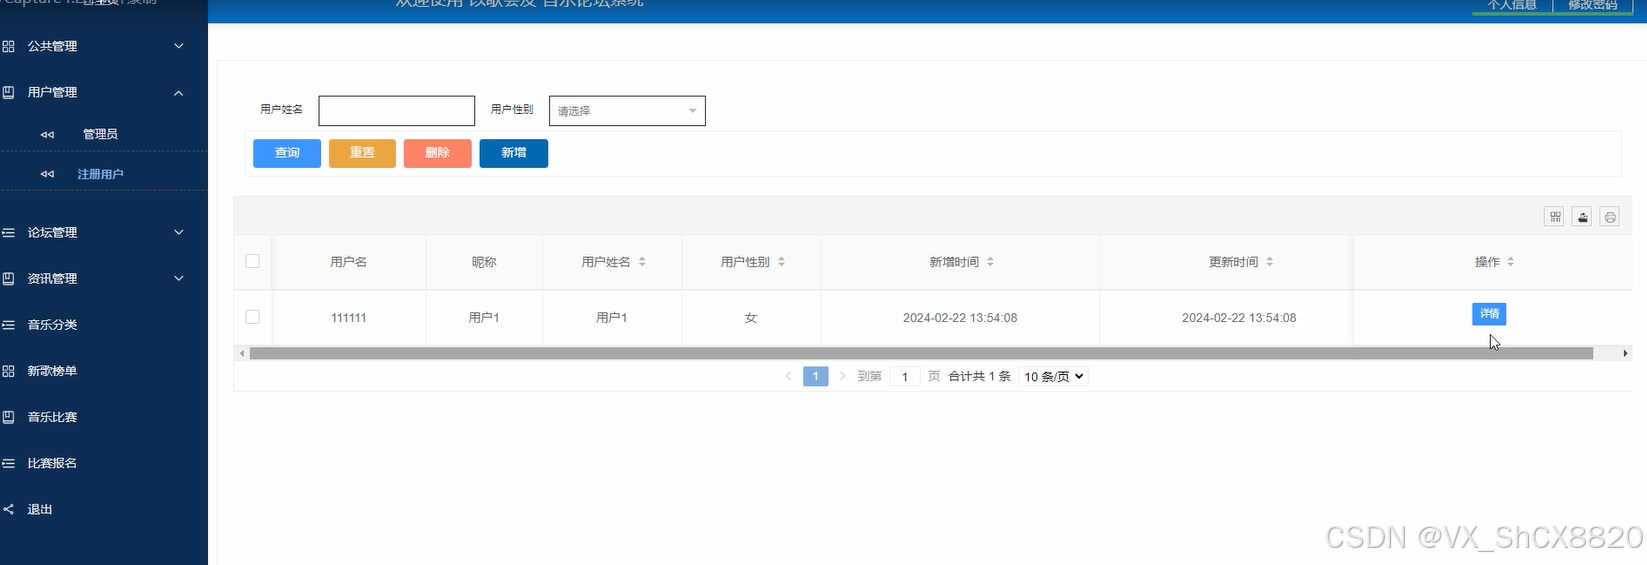Click the horizontal table scrollbar
Viewport: 1647px width, 565px height.
(921, 353)
